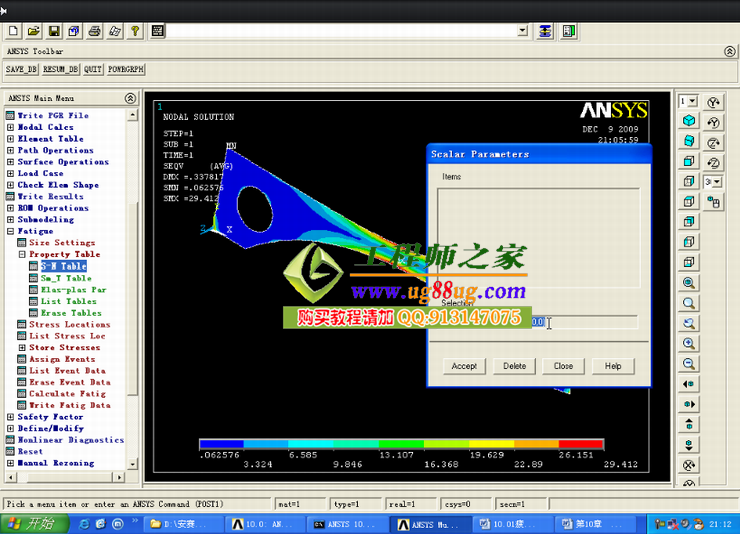The image size is (740, 534).
Task: Collapse the Property Table node
Action: click(x=22, y=254)
